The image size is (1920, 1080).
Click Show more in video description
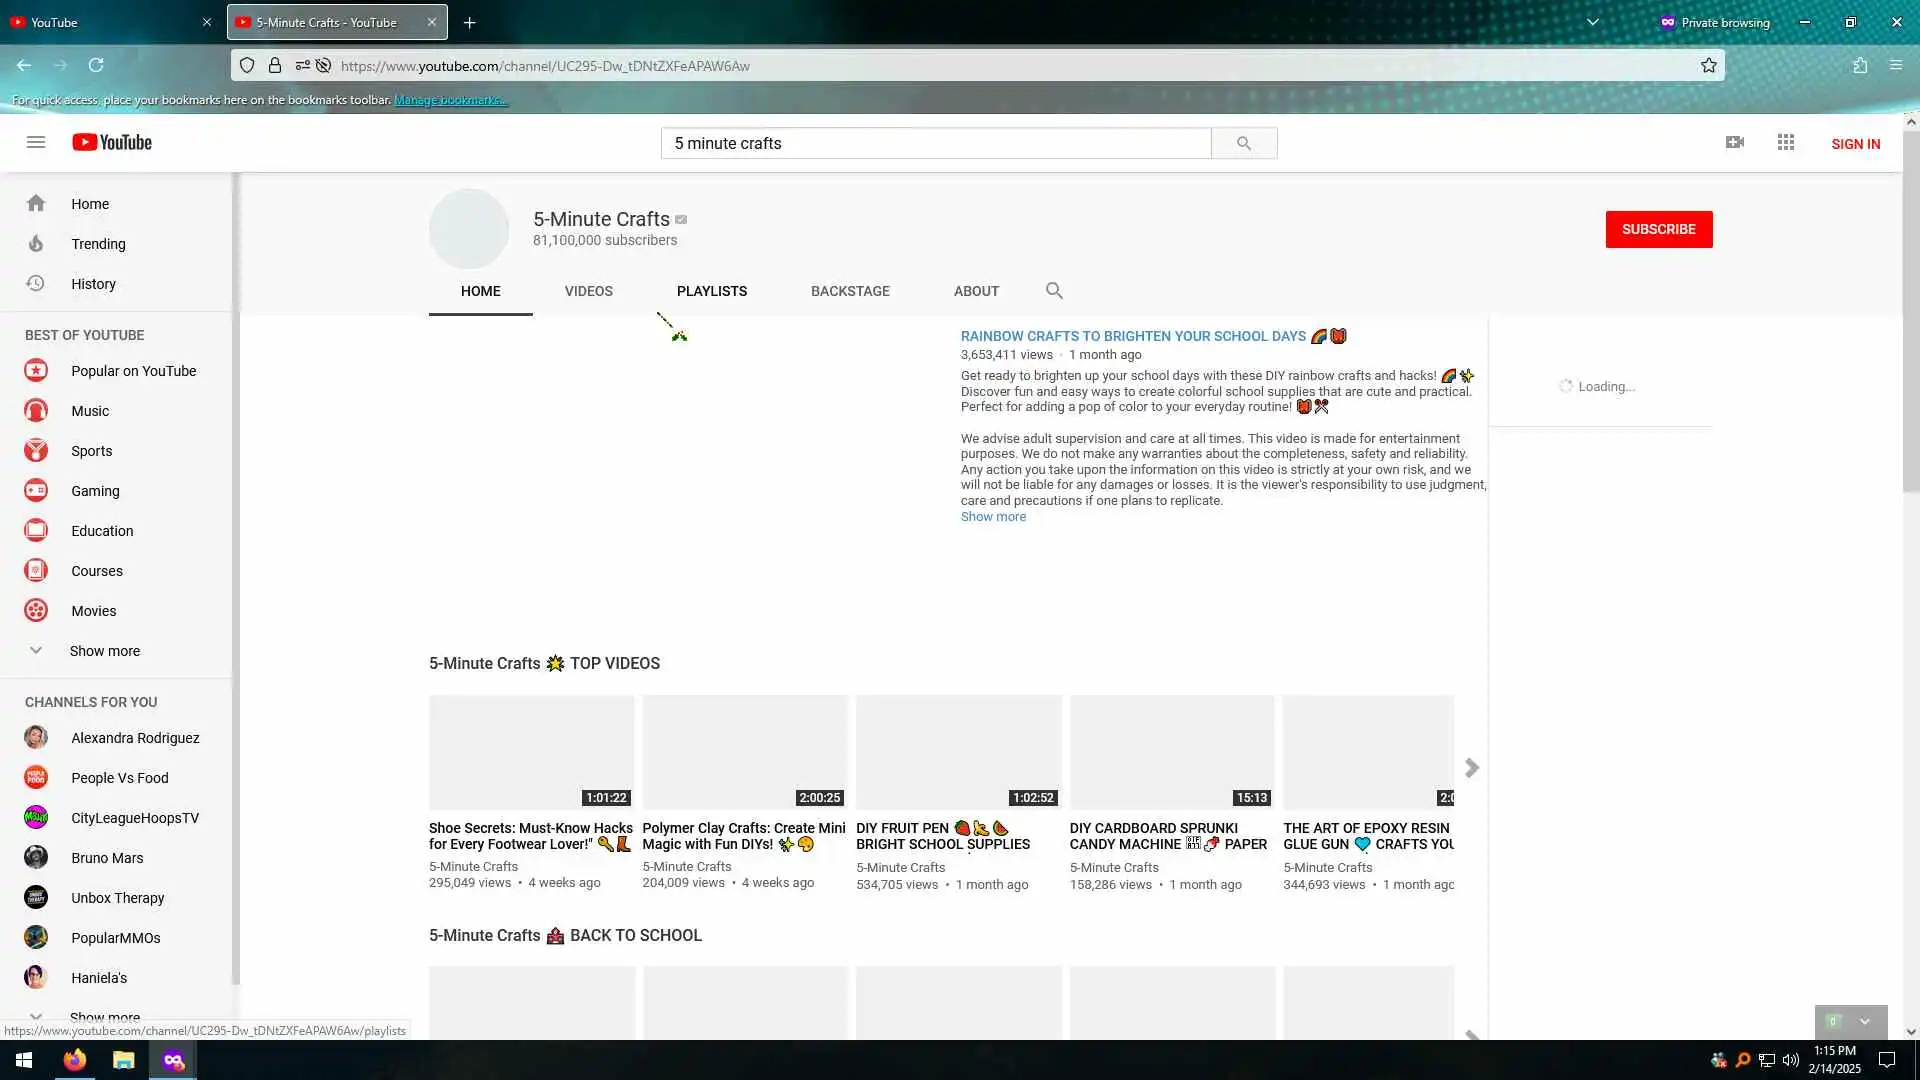pos(993,517)
